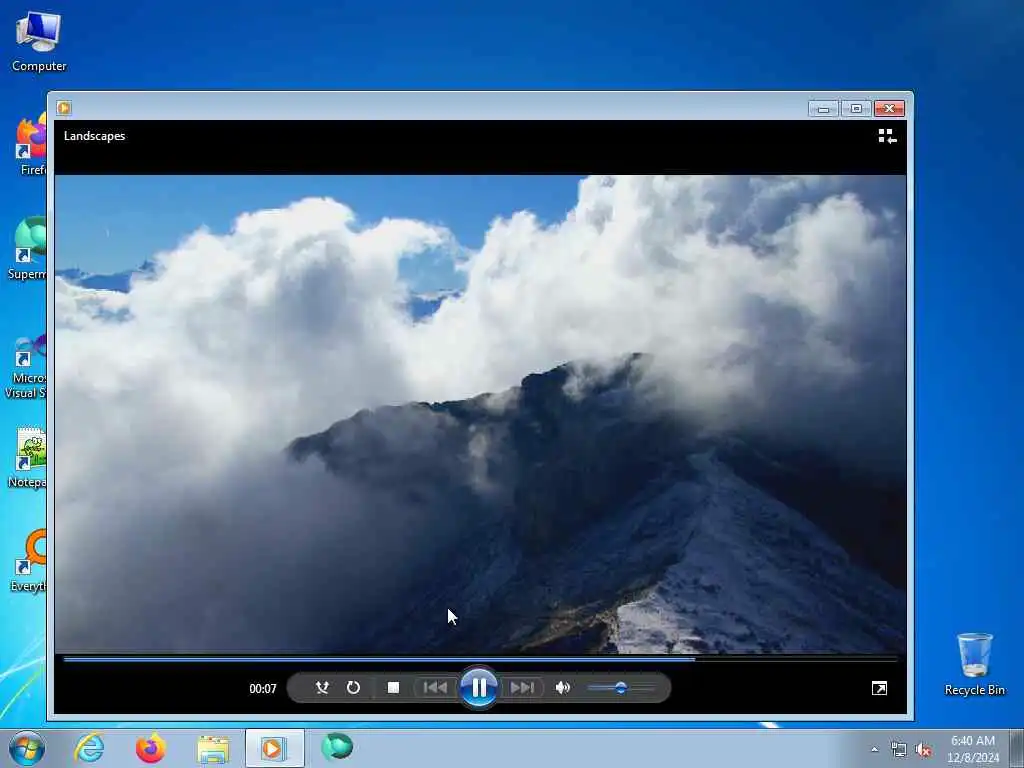The image size is (1024, 768).
Task: Go to previous track
Action: (x=435, y=688)
